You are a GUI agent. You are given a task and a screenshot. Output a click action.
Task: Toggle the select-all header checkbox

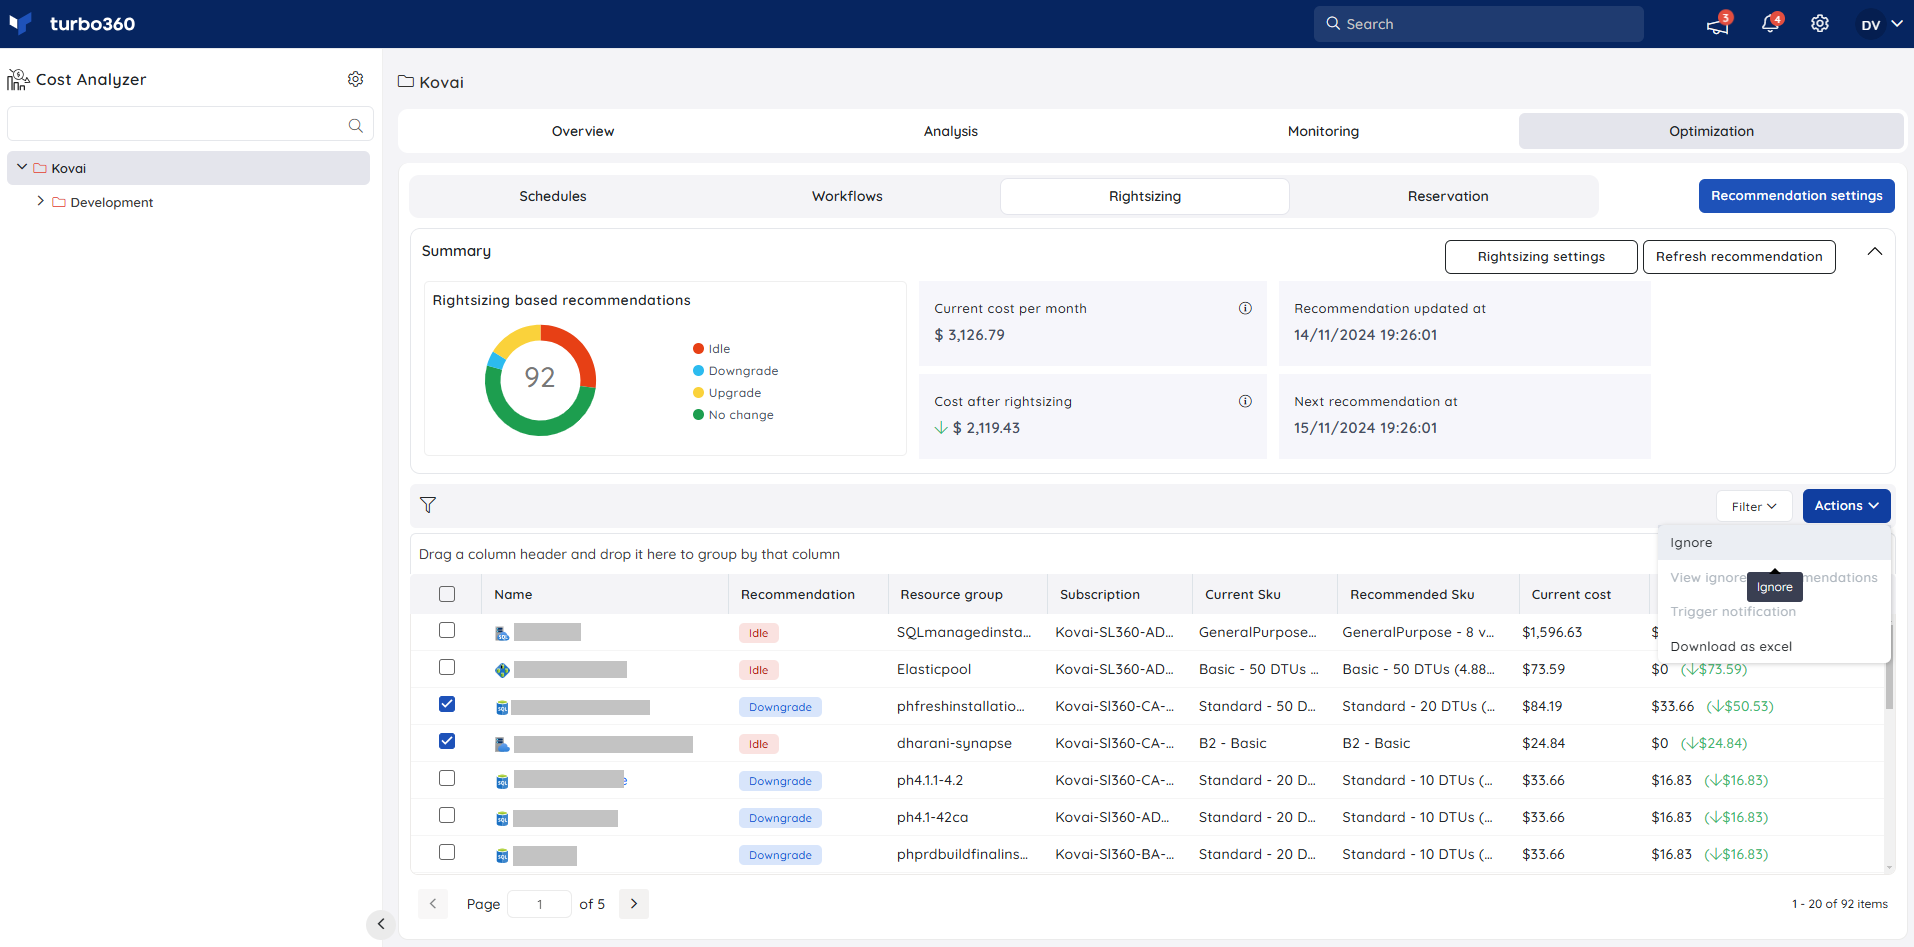click(x=447, y=594)
